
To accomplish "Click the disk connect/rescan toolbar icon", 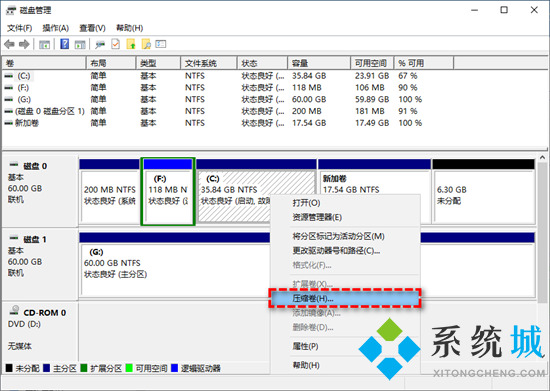I will click(x=100, y=44).
